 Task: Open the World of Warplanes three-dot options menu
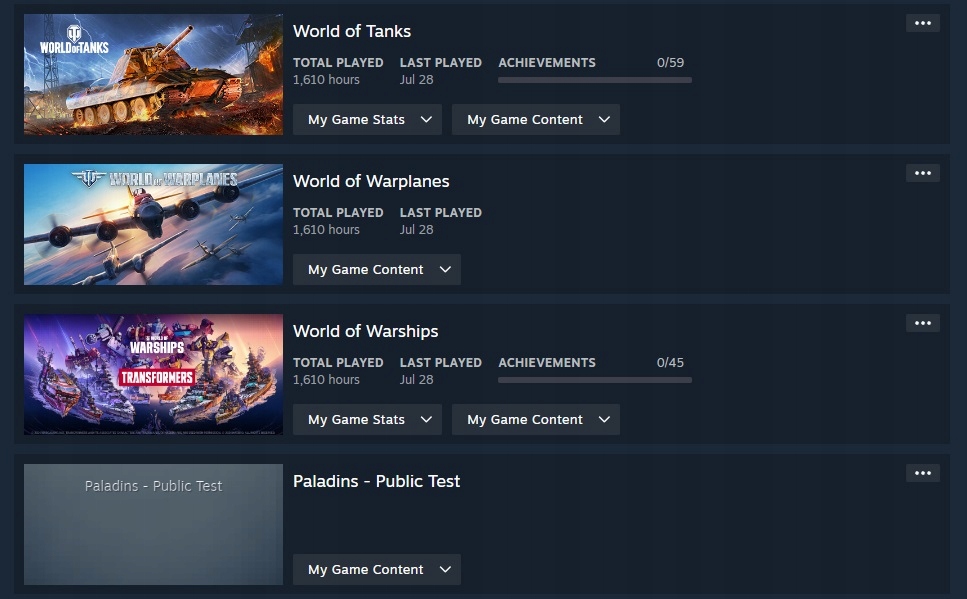(x=923, y=173)
